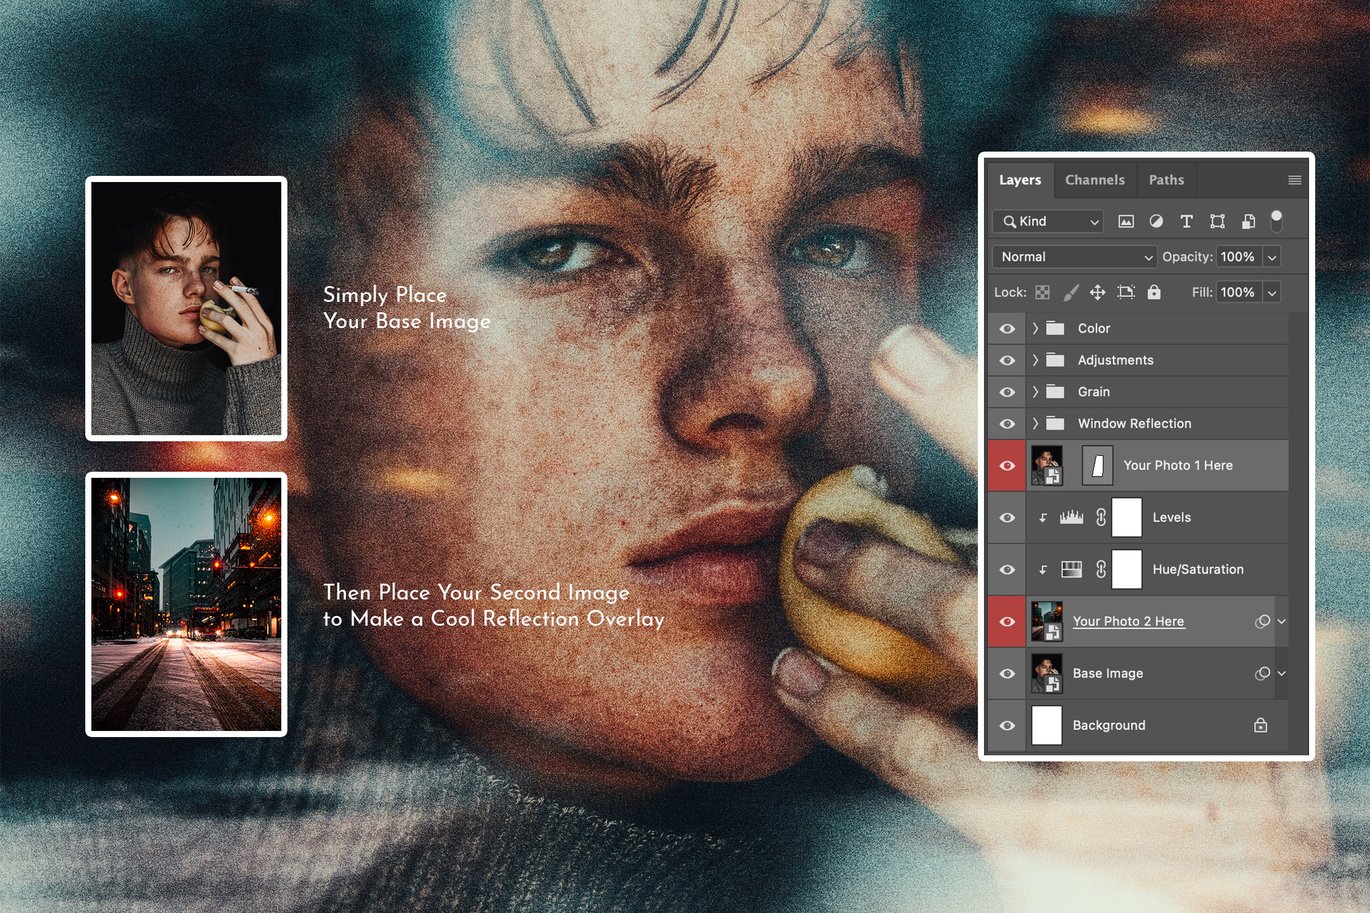Screen dimensions: 1370x913
Task: Select the vector mask thumbnail of Your Photo 1 Here
Action: tap(1097, 465)
